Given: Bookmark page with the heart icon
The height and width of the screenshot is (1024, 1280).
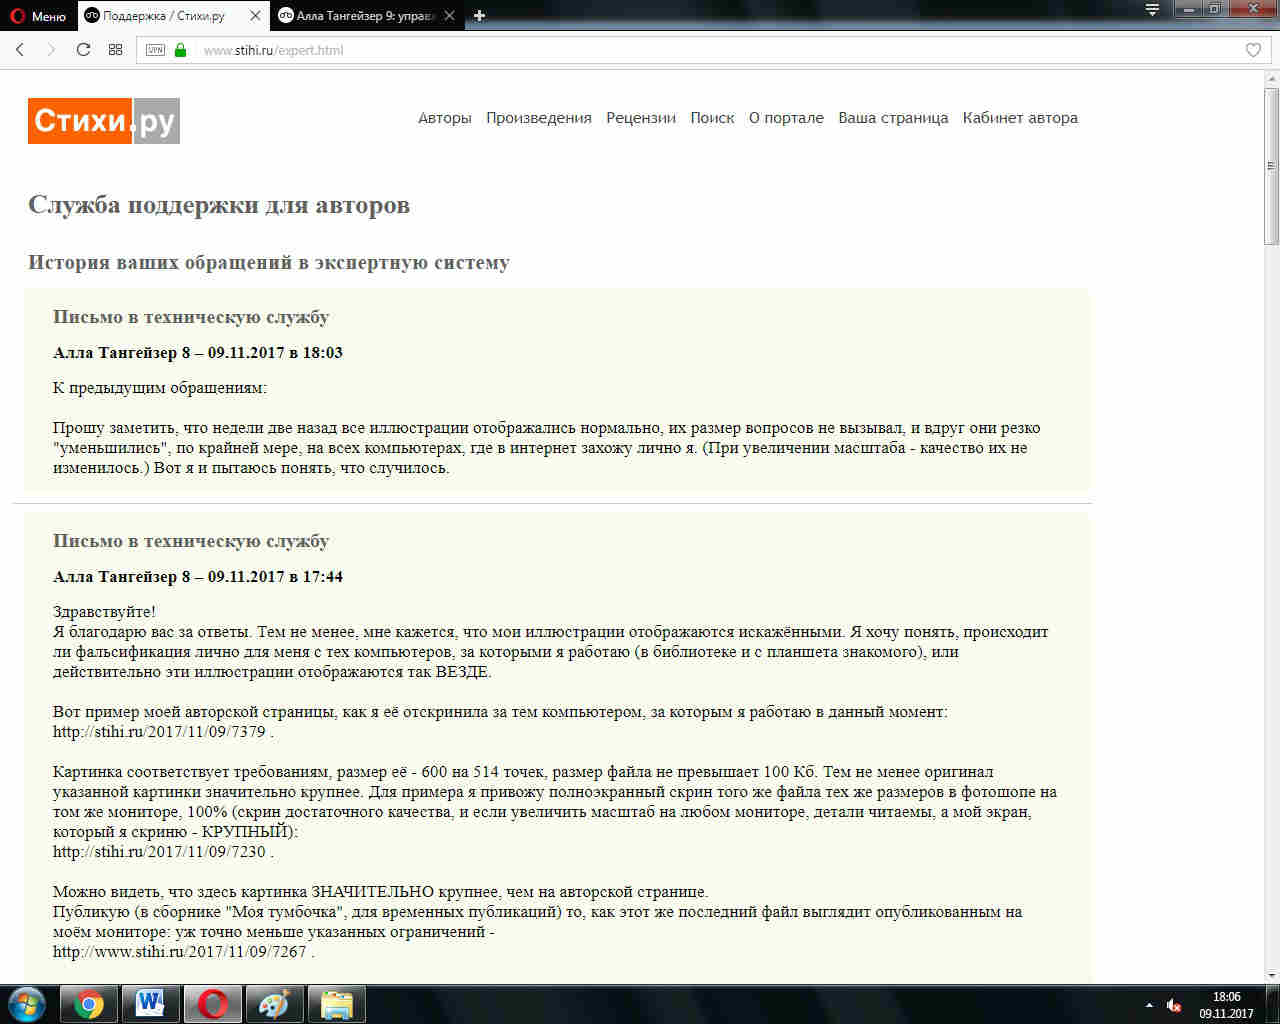Looking at the screenshot, I should pyautogui.click(x=1253, y=50).
